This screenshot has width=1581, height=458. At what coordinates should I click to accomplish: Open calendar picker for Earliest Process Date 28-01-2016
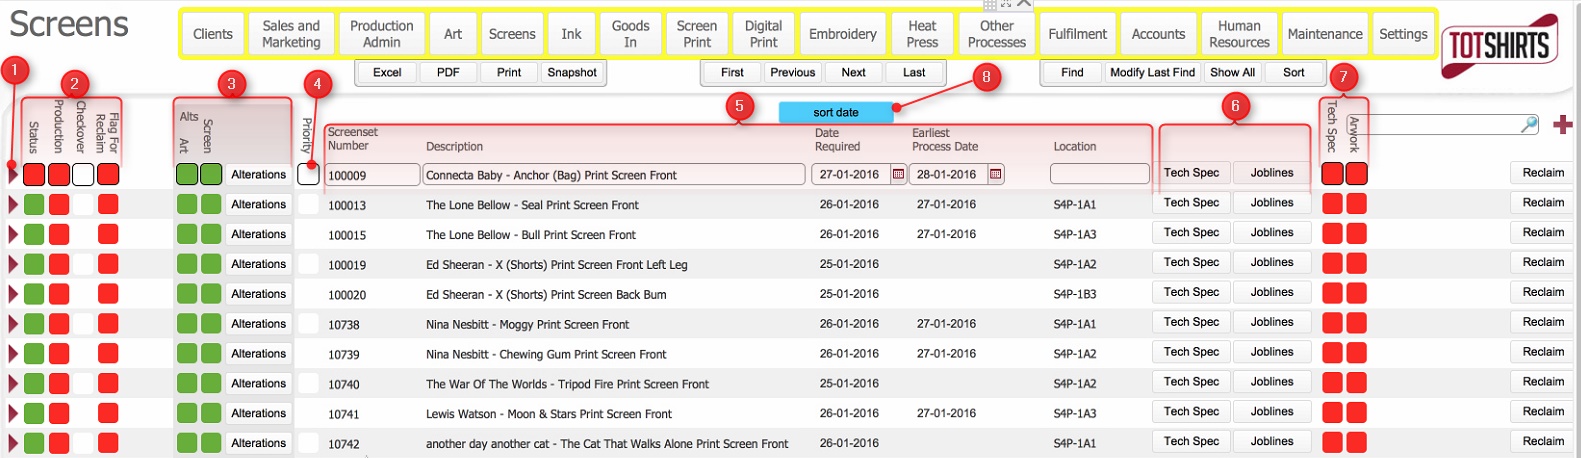coord(995,174)
